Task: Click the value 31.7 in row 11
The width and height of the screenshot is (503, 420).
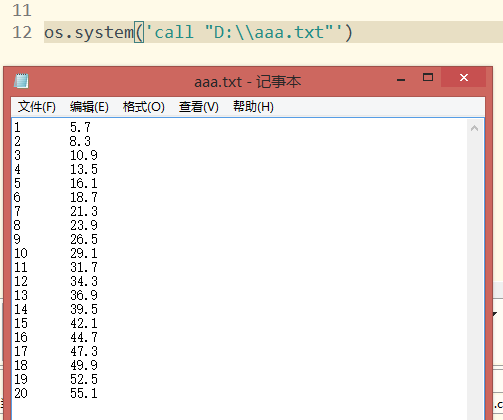Action: [x=84, y=267]
